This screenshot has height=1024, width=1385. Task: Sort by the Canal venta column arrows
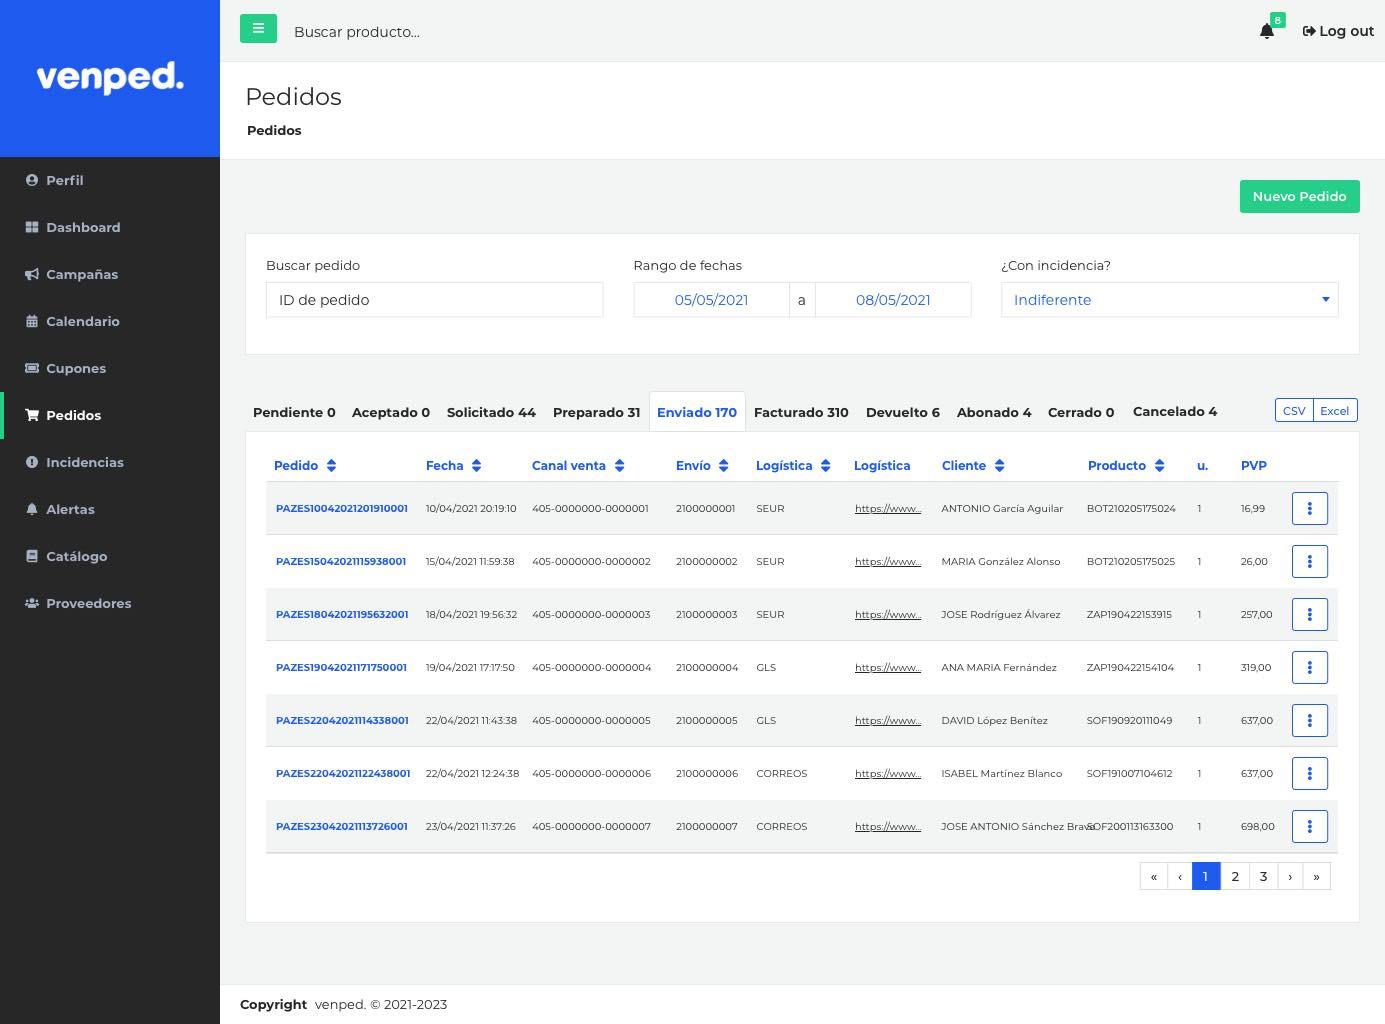(x=619, y=466)
